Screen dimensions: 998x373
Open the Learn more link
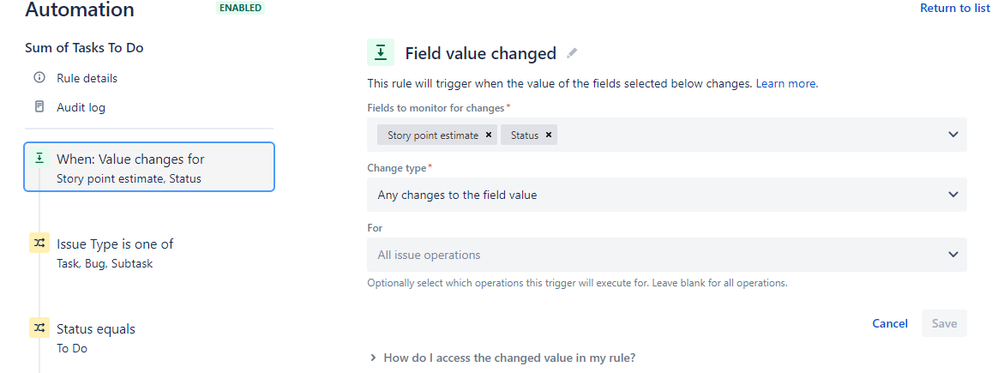(x=787, y=83)
